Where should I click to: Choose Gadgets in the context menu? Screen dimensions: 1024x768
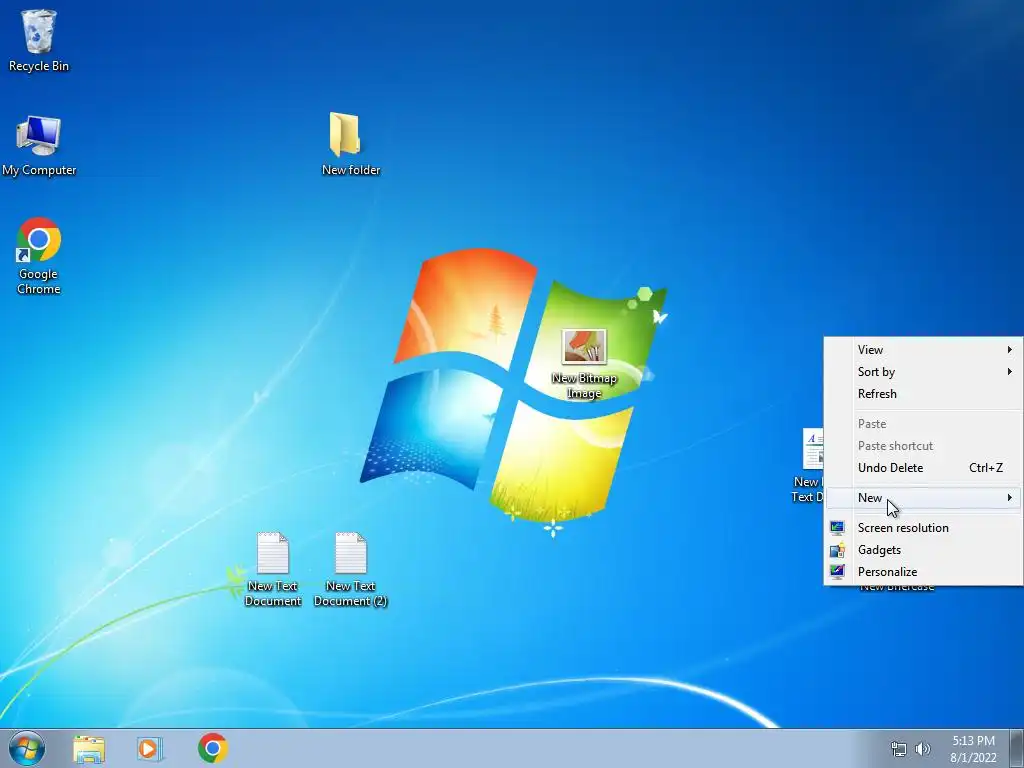click(x=923, y=550)
